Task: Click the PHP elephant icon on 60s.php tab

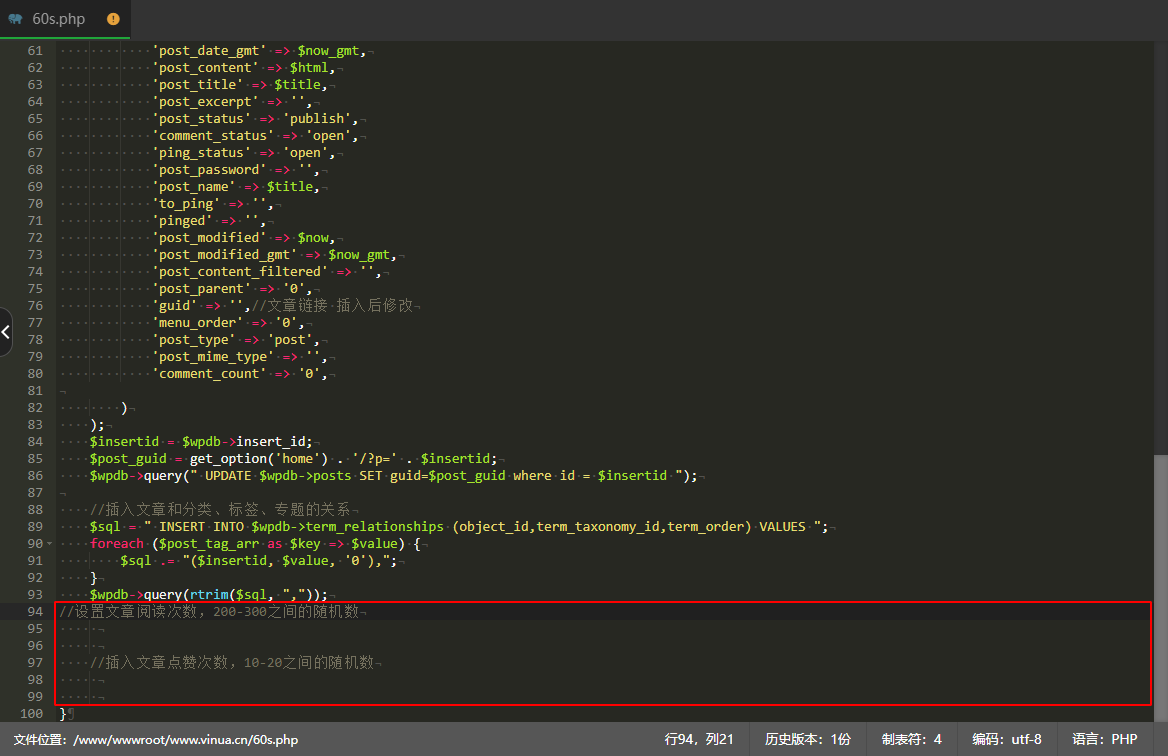Action: click(x=15, y=19)
